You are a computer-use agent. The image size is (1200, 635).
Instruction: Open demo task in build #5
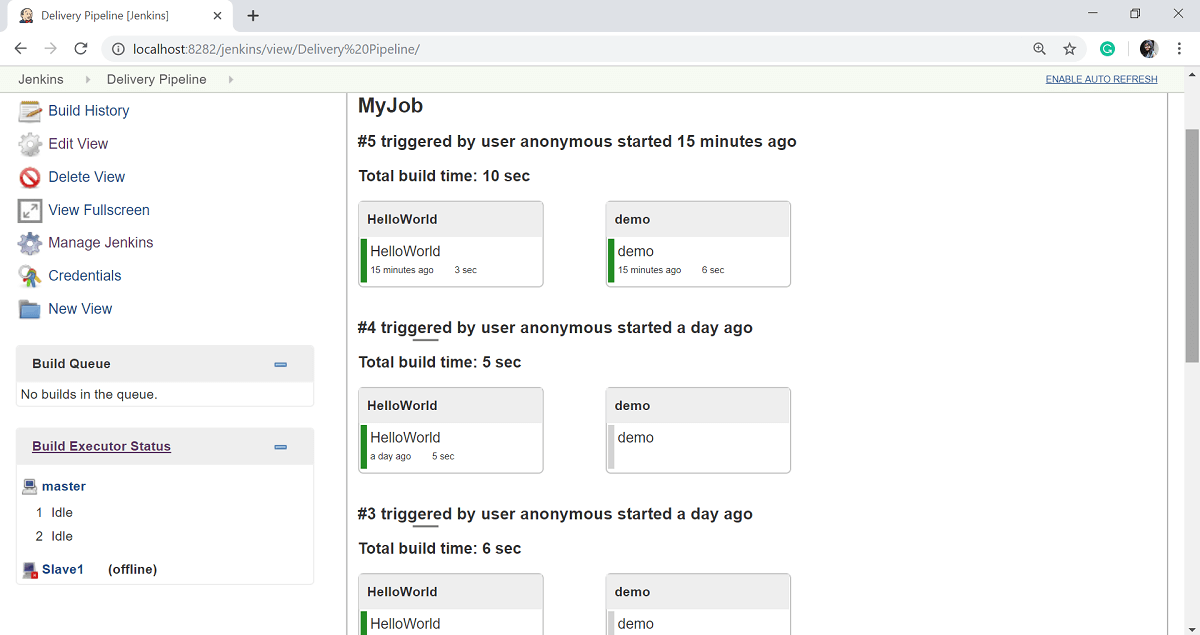(636, 251)
